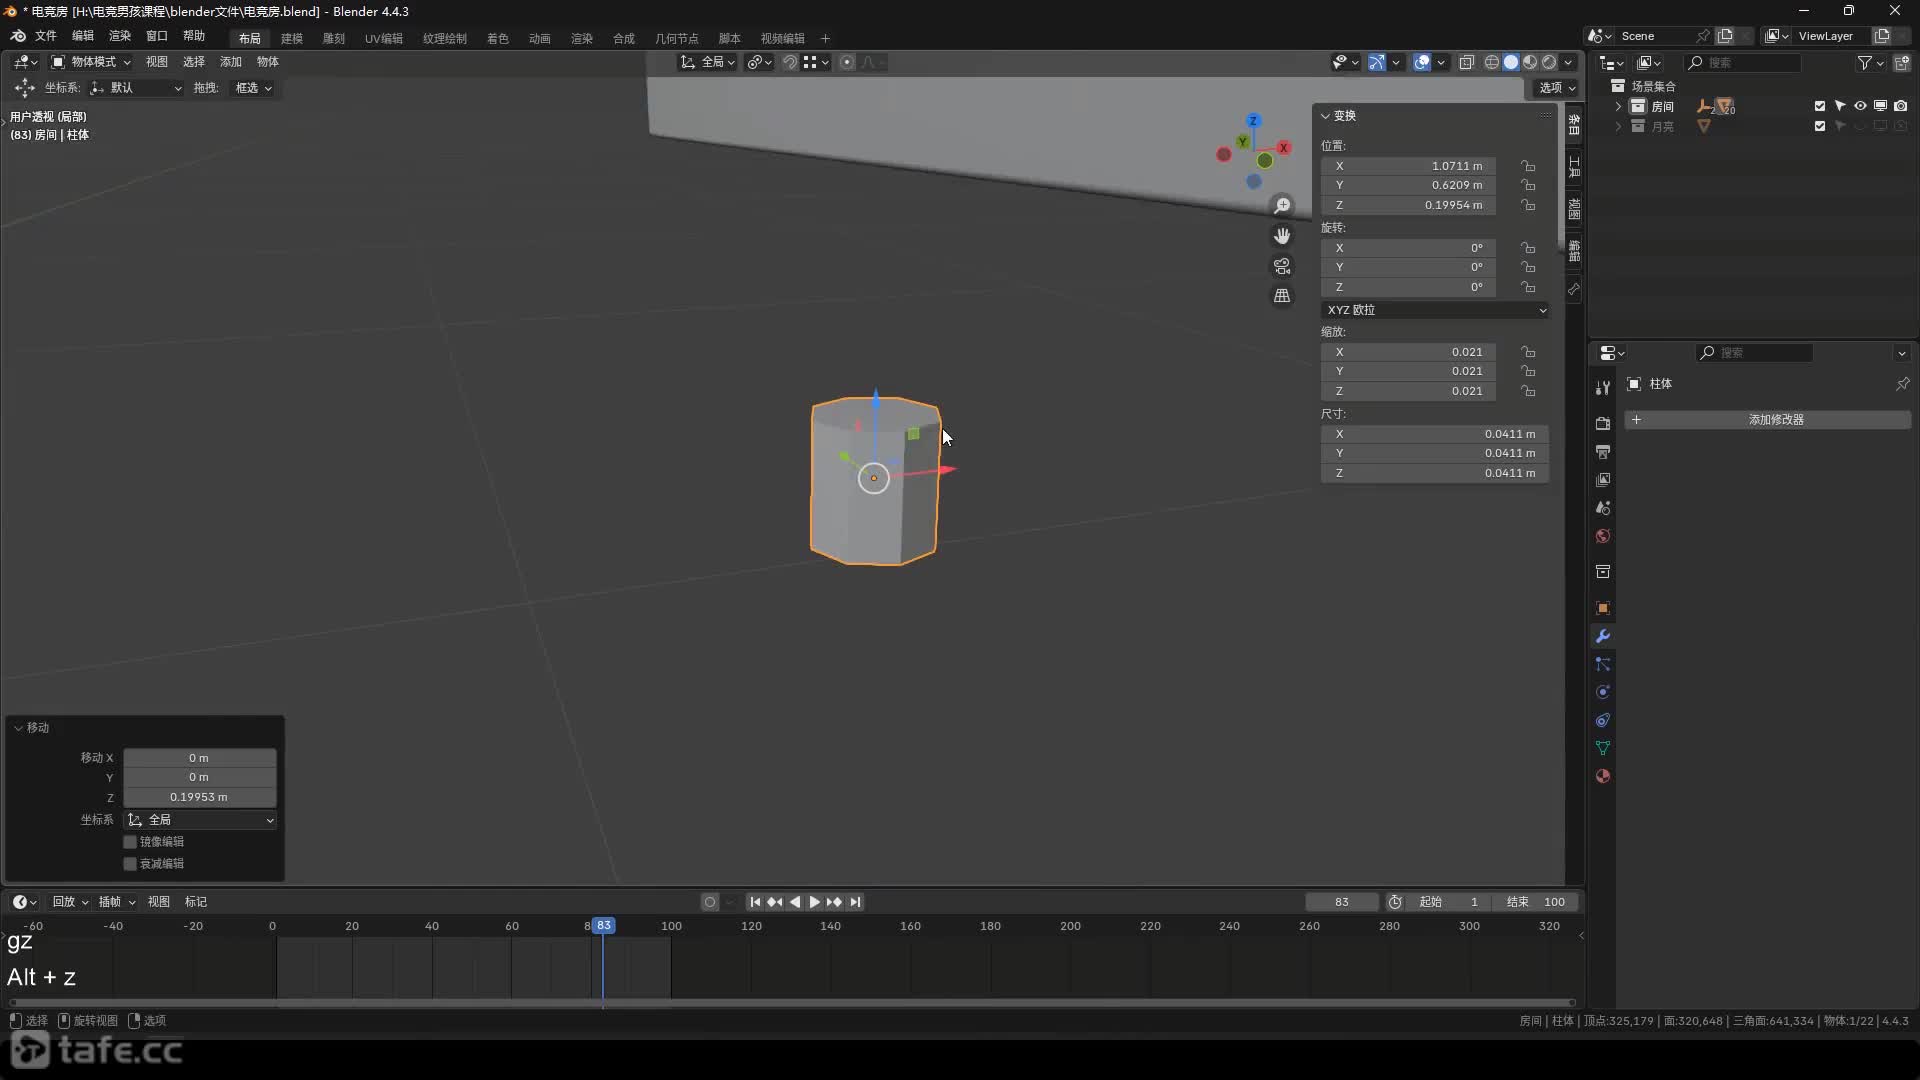Toggle X-ray display icon in header
The height and width of the screenshot is (1080, 1920).
(1467, 62)
